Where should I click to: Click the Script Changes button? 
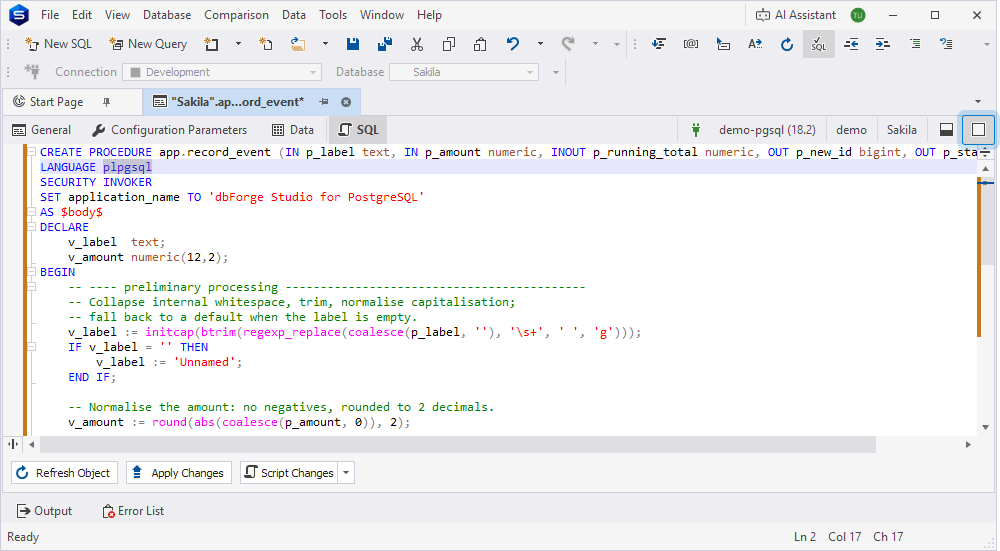(289, 473)
